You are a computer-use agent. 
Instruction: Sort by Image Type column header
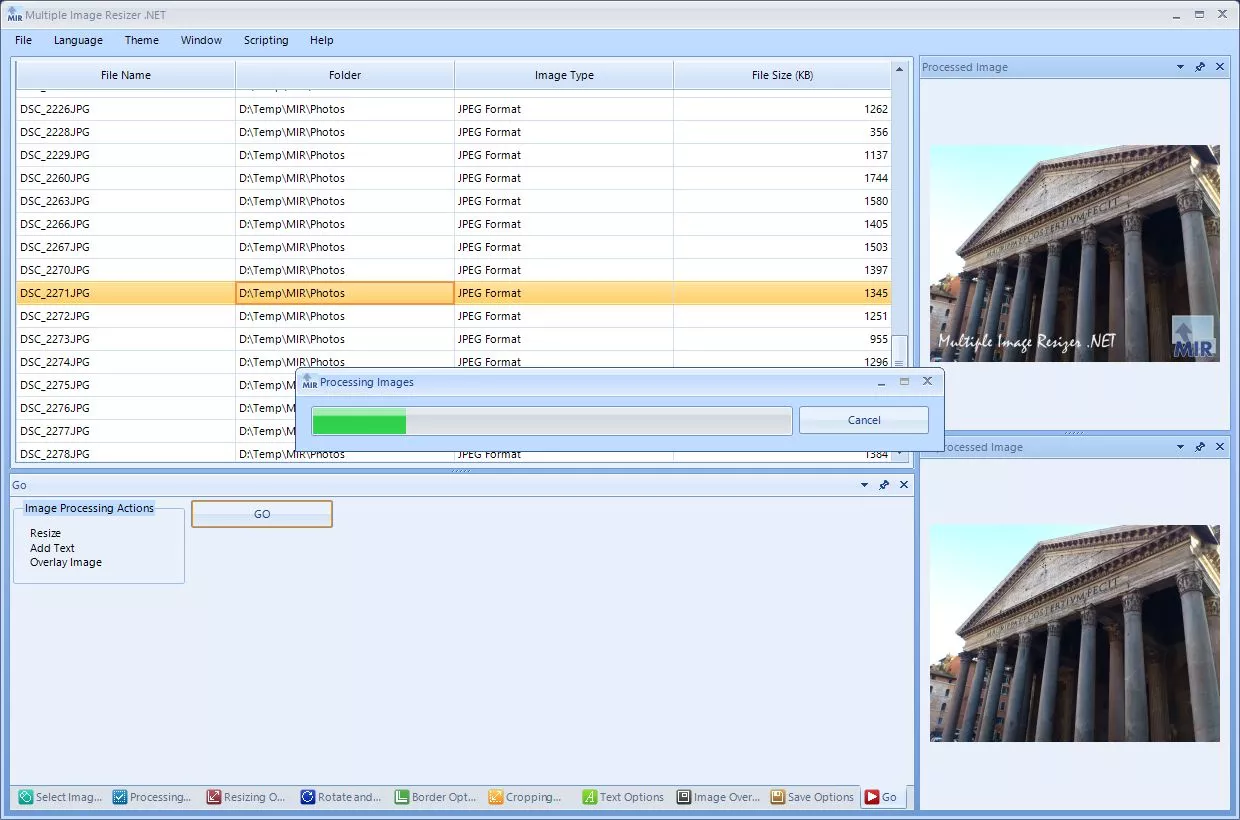(x=564, y=75)
